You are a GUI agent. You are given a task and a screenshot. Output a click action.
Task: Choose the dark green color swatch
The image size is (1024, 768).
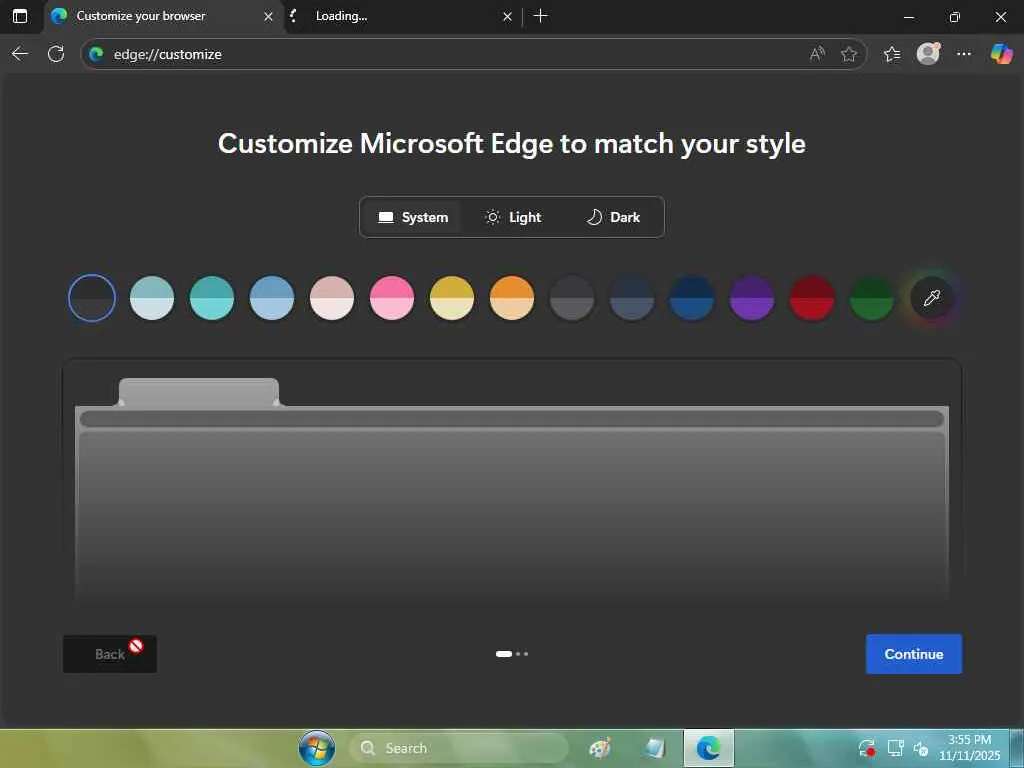coord(872,298)
